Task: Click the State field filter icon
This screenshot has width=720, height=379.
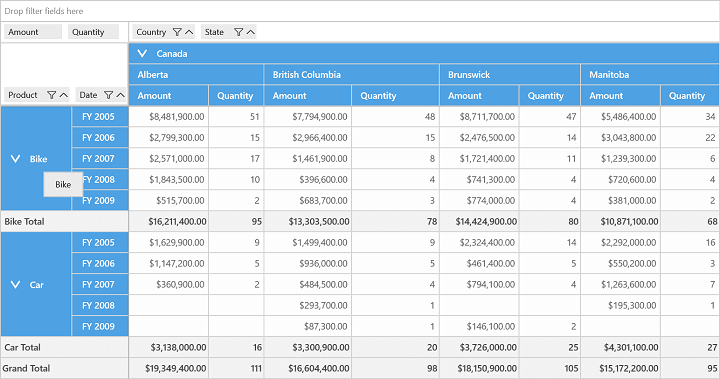Action: 238,32
